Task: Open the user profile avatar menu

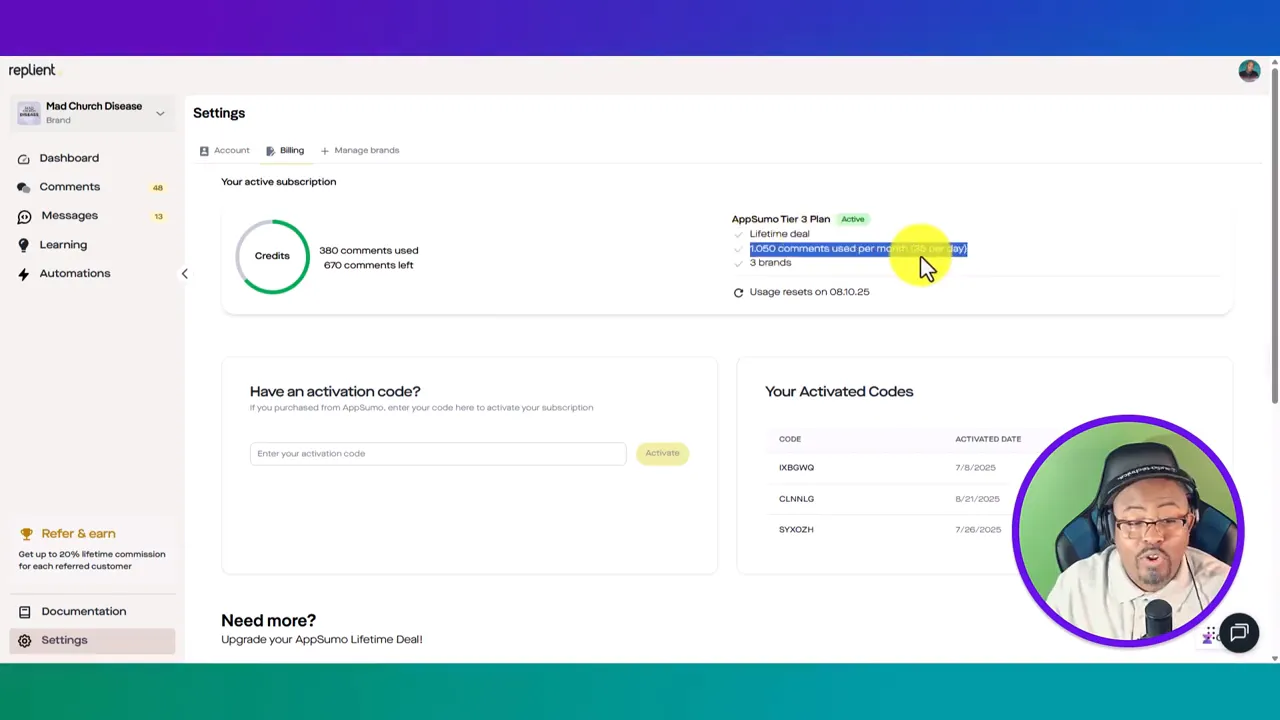Action: (x=1249, y=70)
